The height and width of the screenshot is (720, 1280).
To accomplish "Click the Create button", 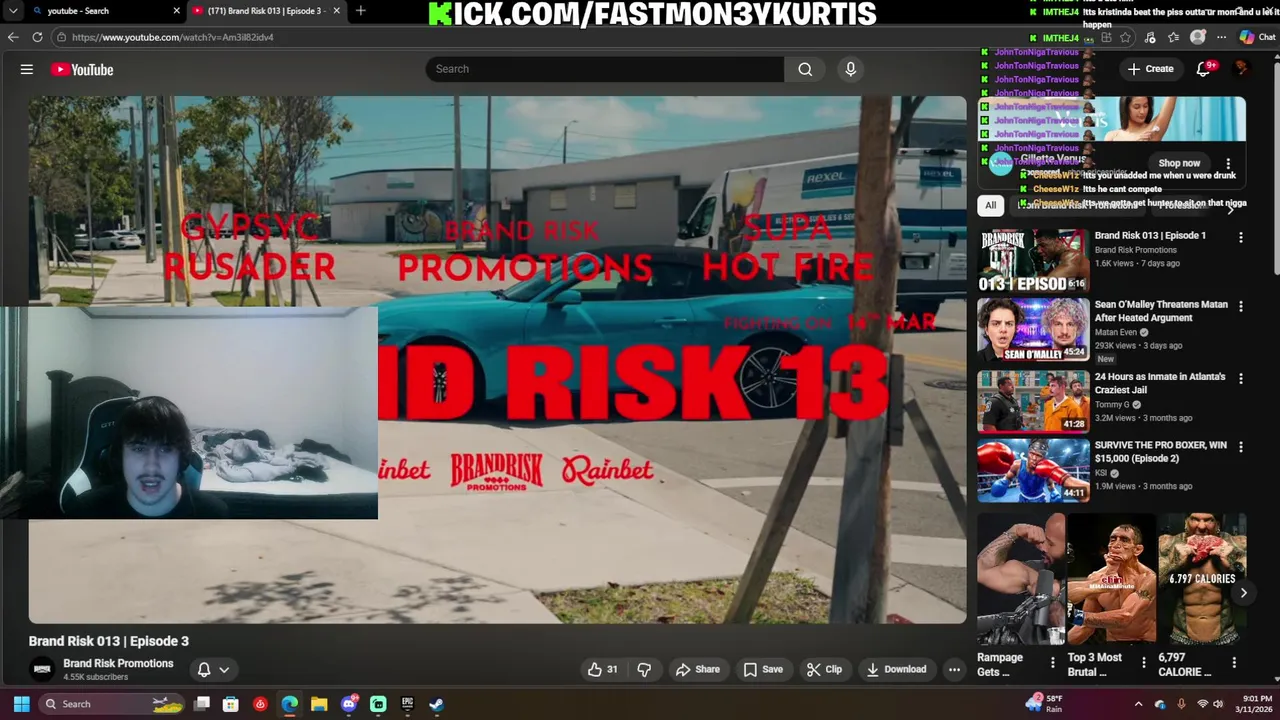I will click(x=1150, y=69).
